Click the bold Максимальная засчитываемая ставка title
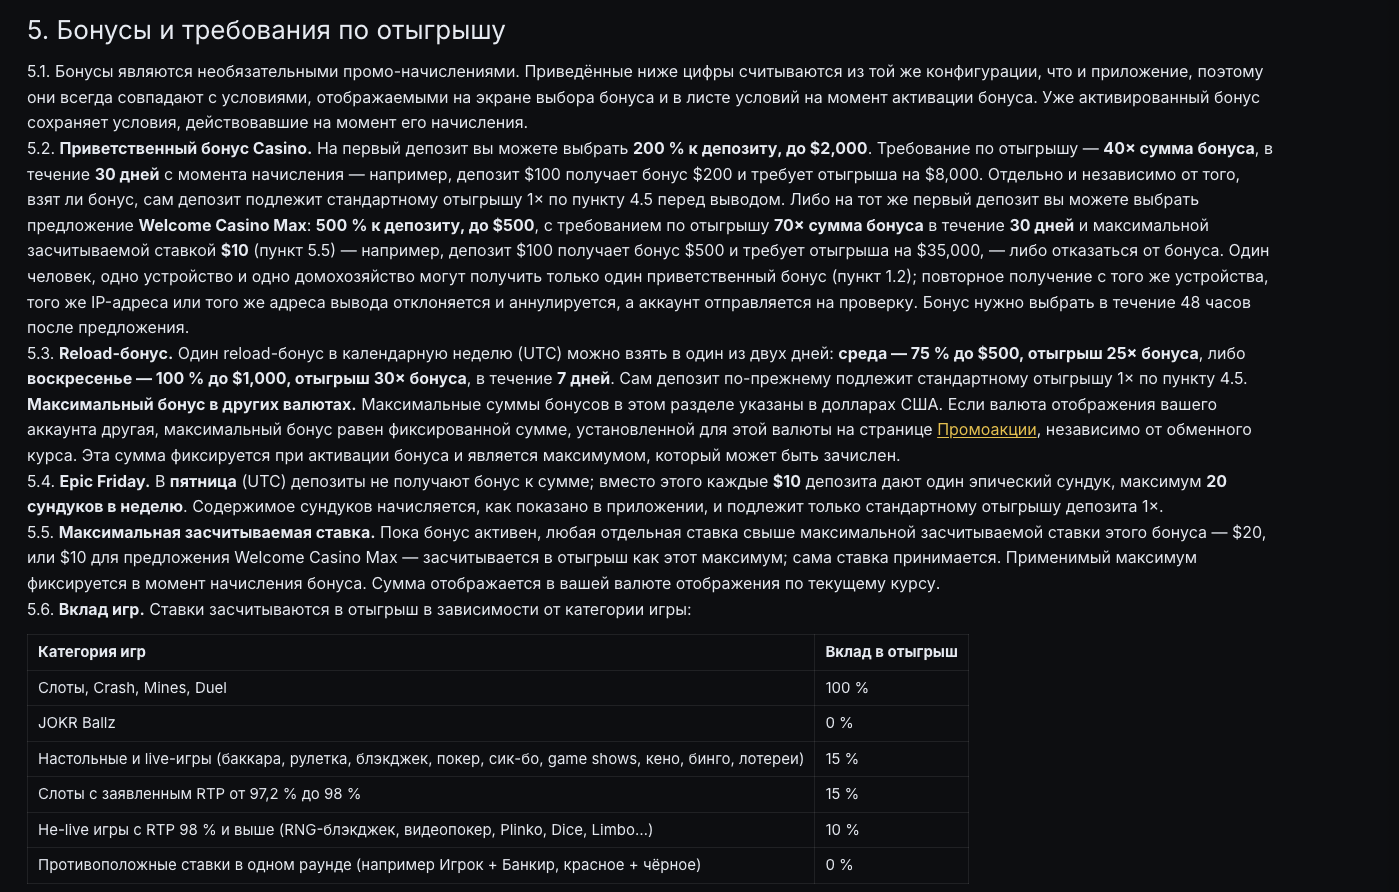Viewport: 1399px width, 892px height. (x=217, y=533)
